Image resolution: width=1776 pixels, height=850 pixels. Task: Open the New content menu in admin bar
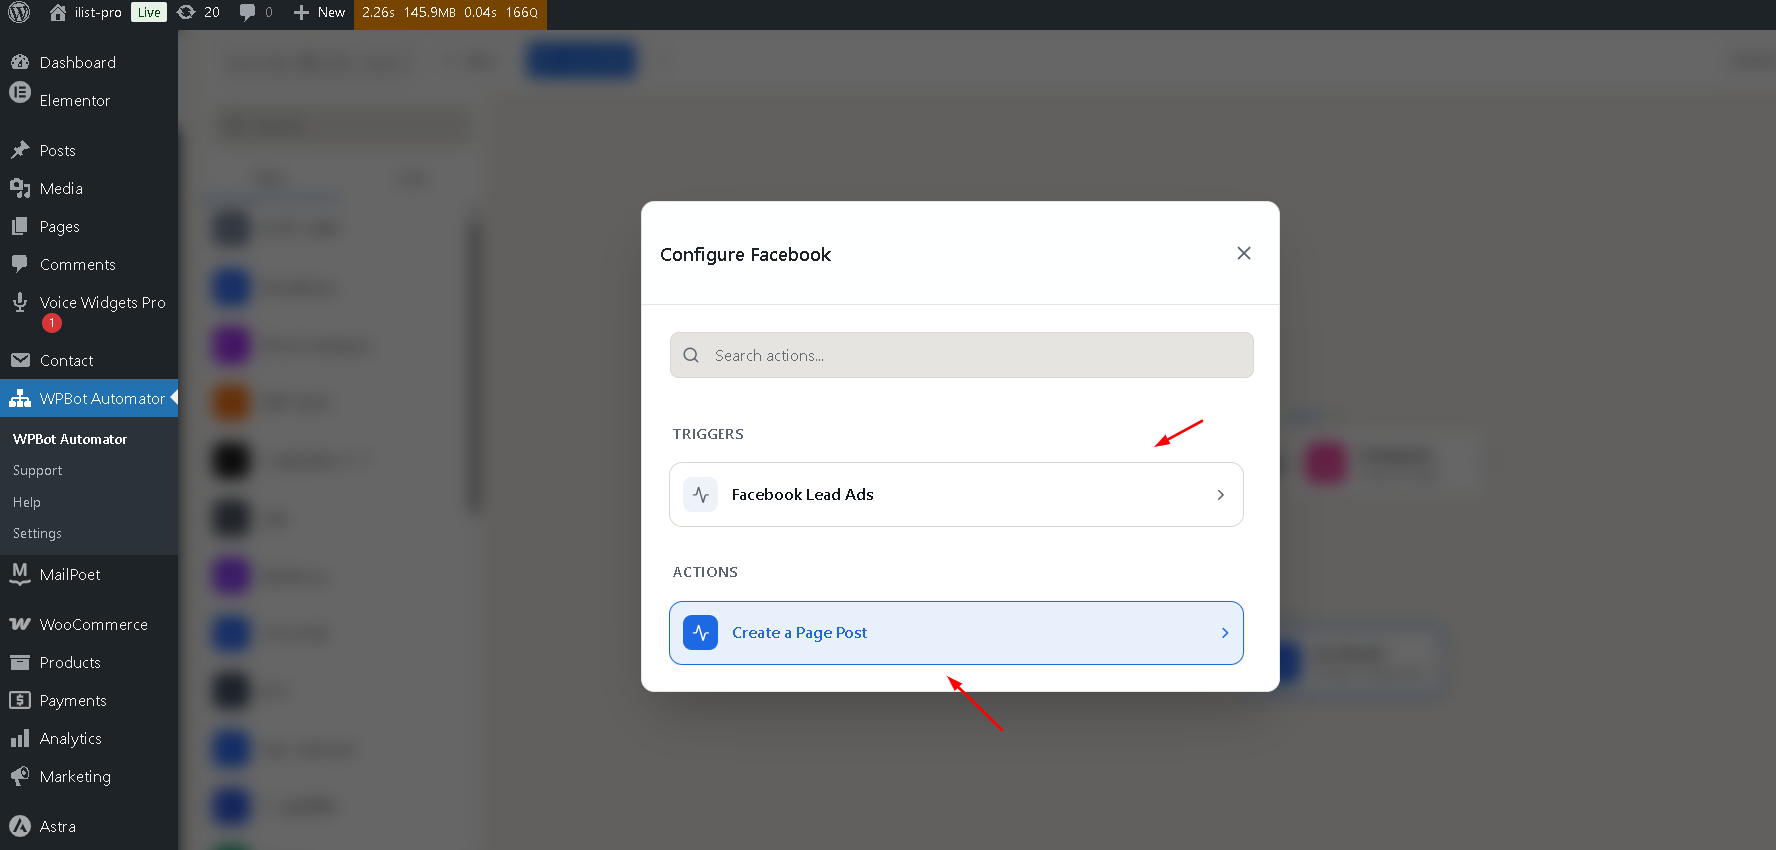tap(319, 13)
